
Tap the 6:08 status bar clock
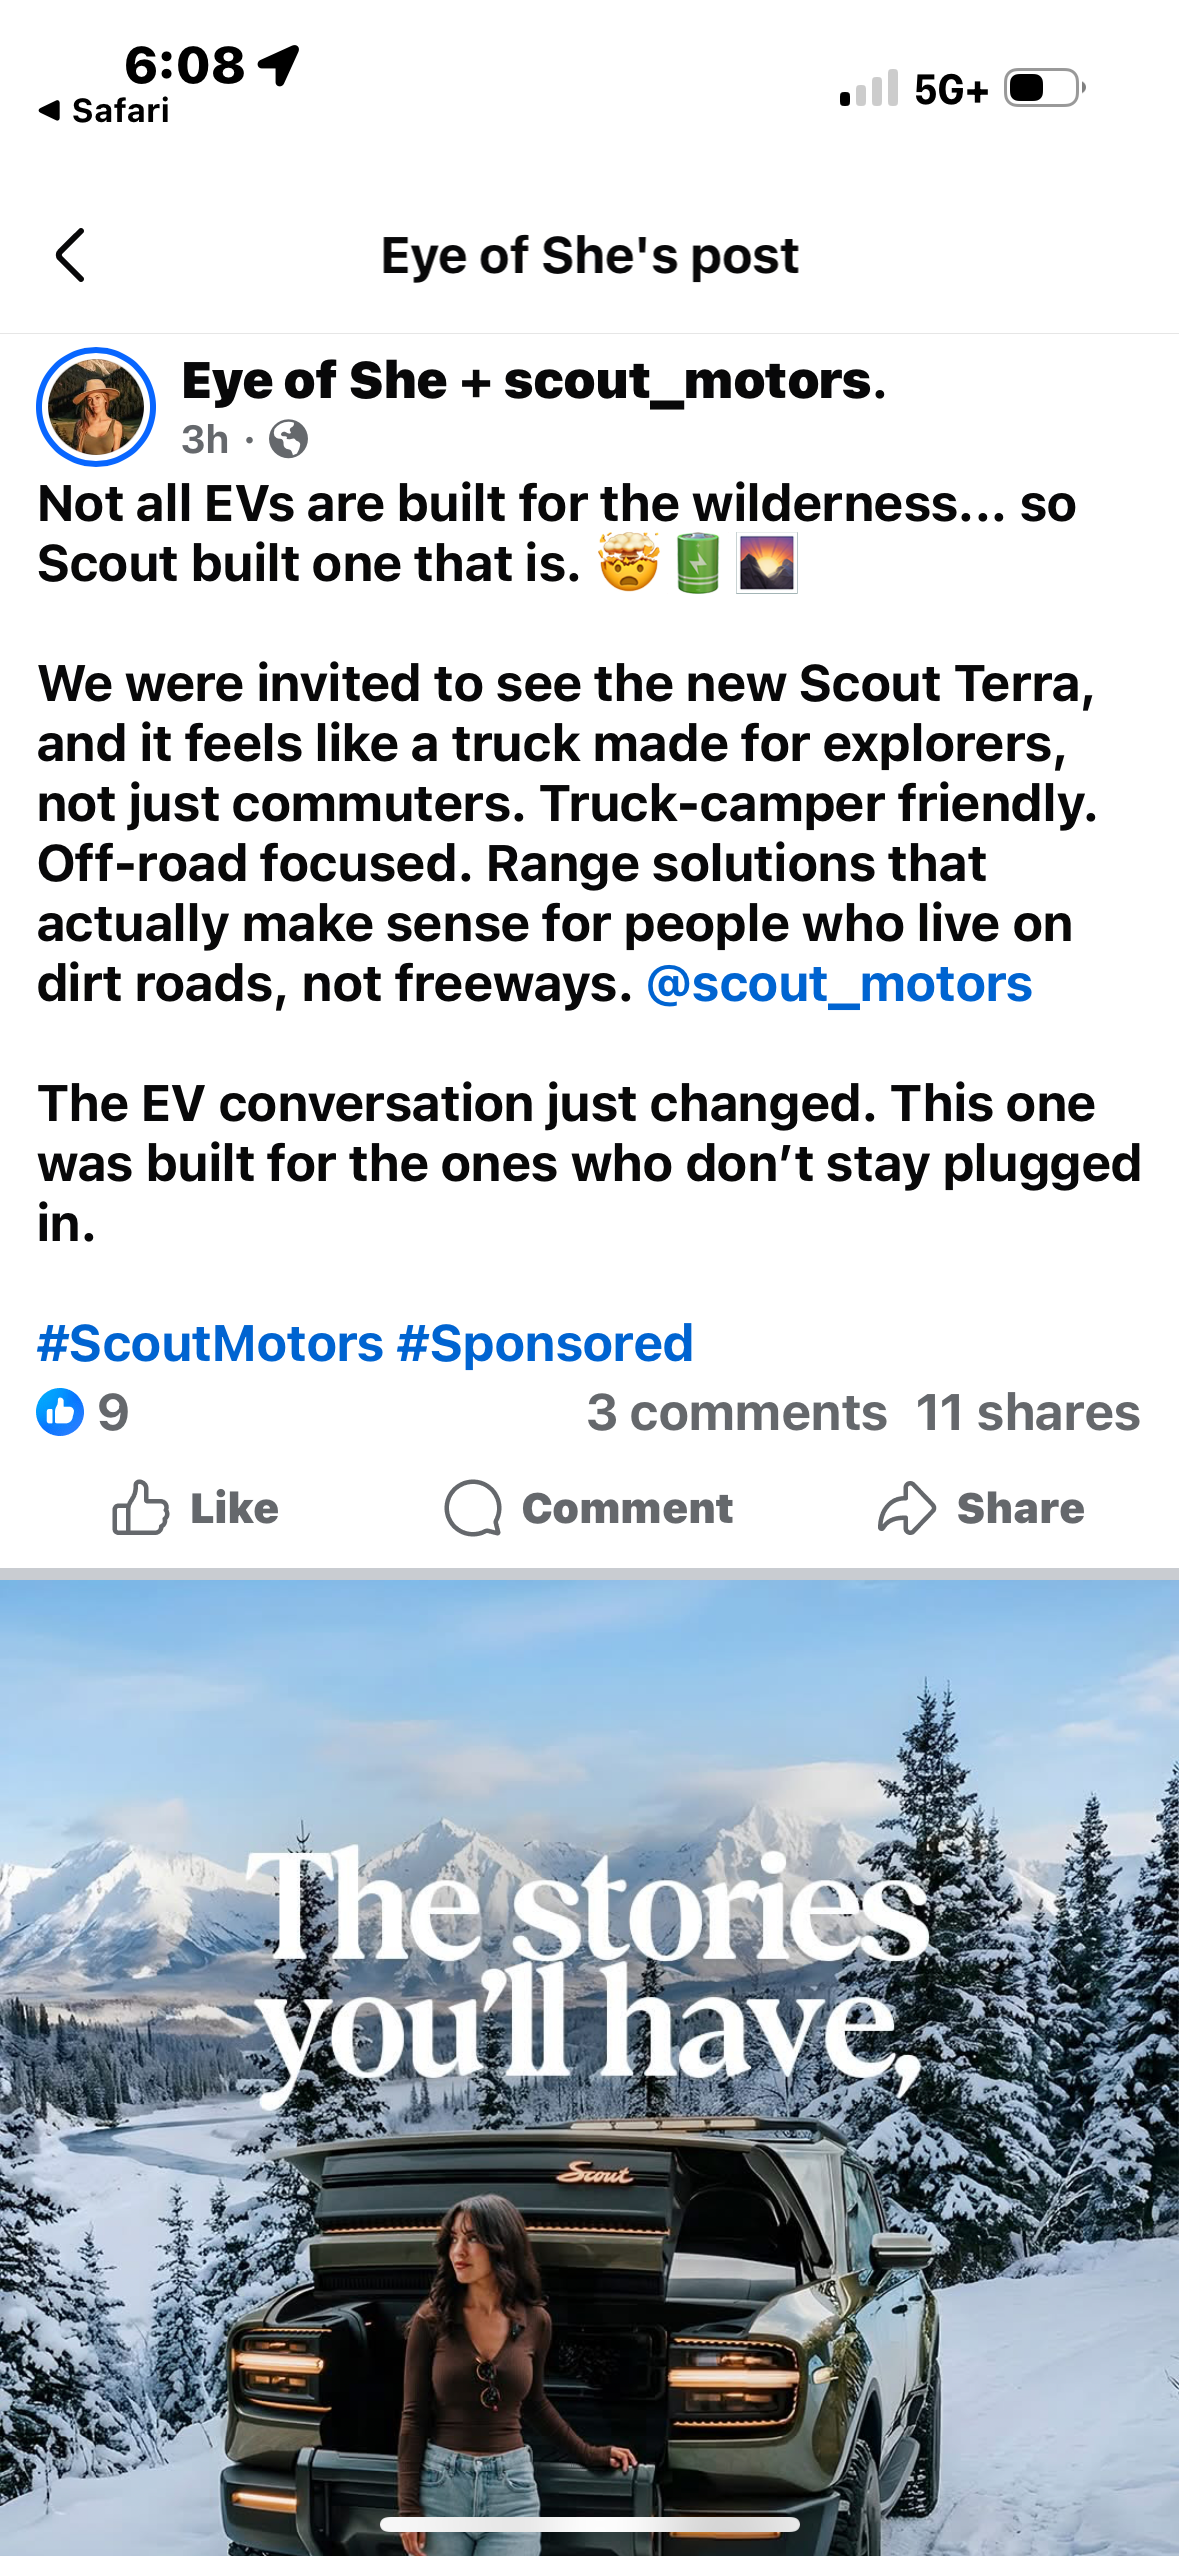coord(184,66)
